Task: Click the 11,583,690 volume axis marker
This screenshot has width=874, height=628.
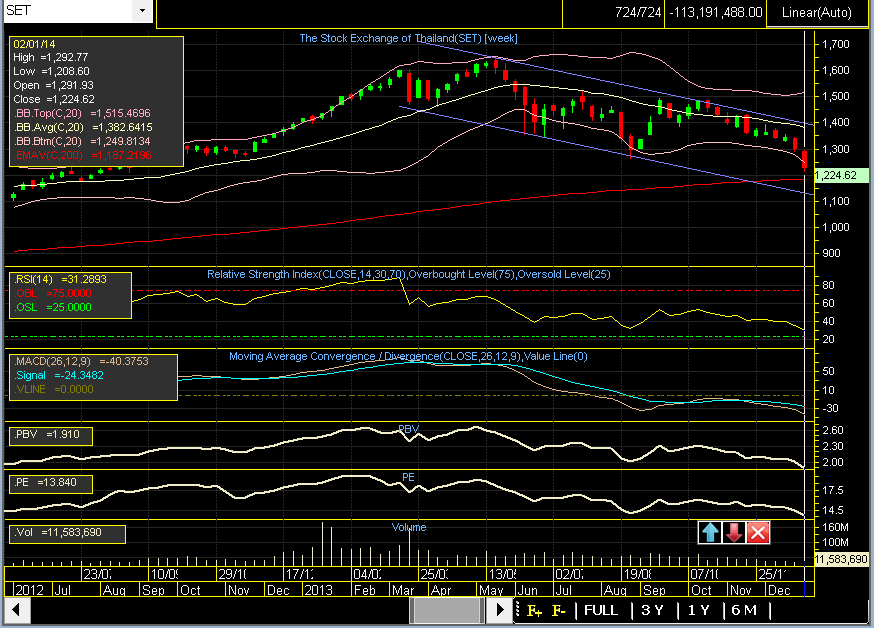Action: pos(841,559)
